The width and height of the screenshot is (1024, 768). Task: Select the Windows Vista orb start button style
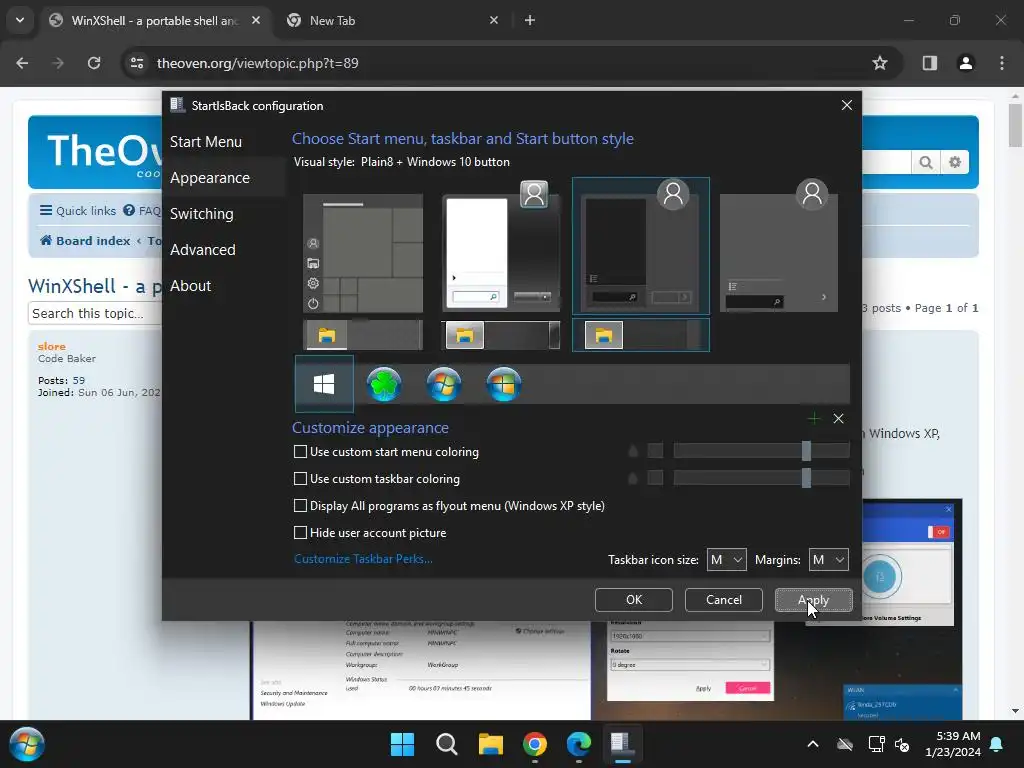coord(504,384)
